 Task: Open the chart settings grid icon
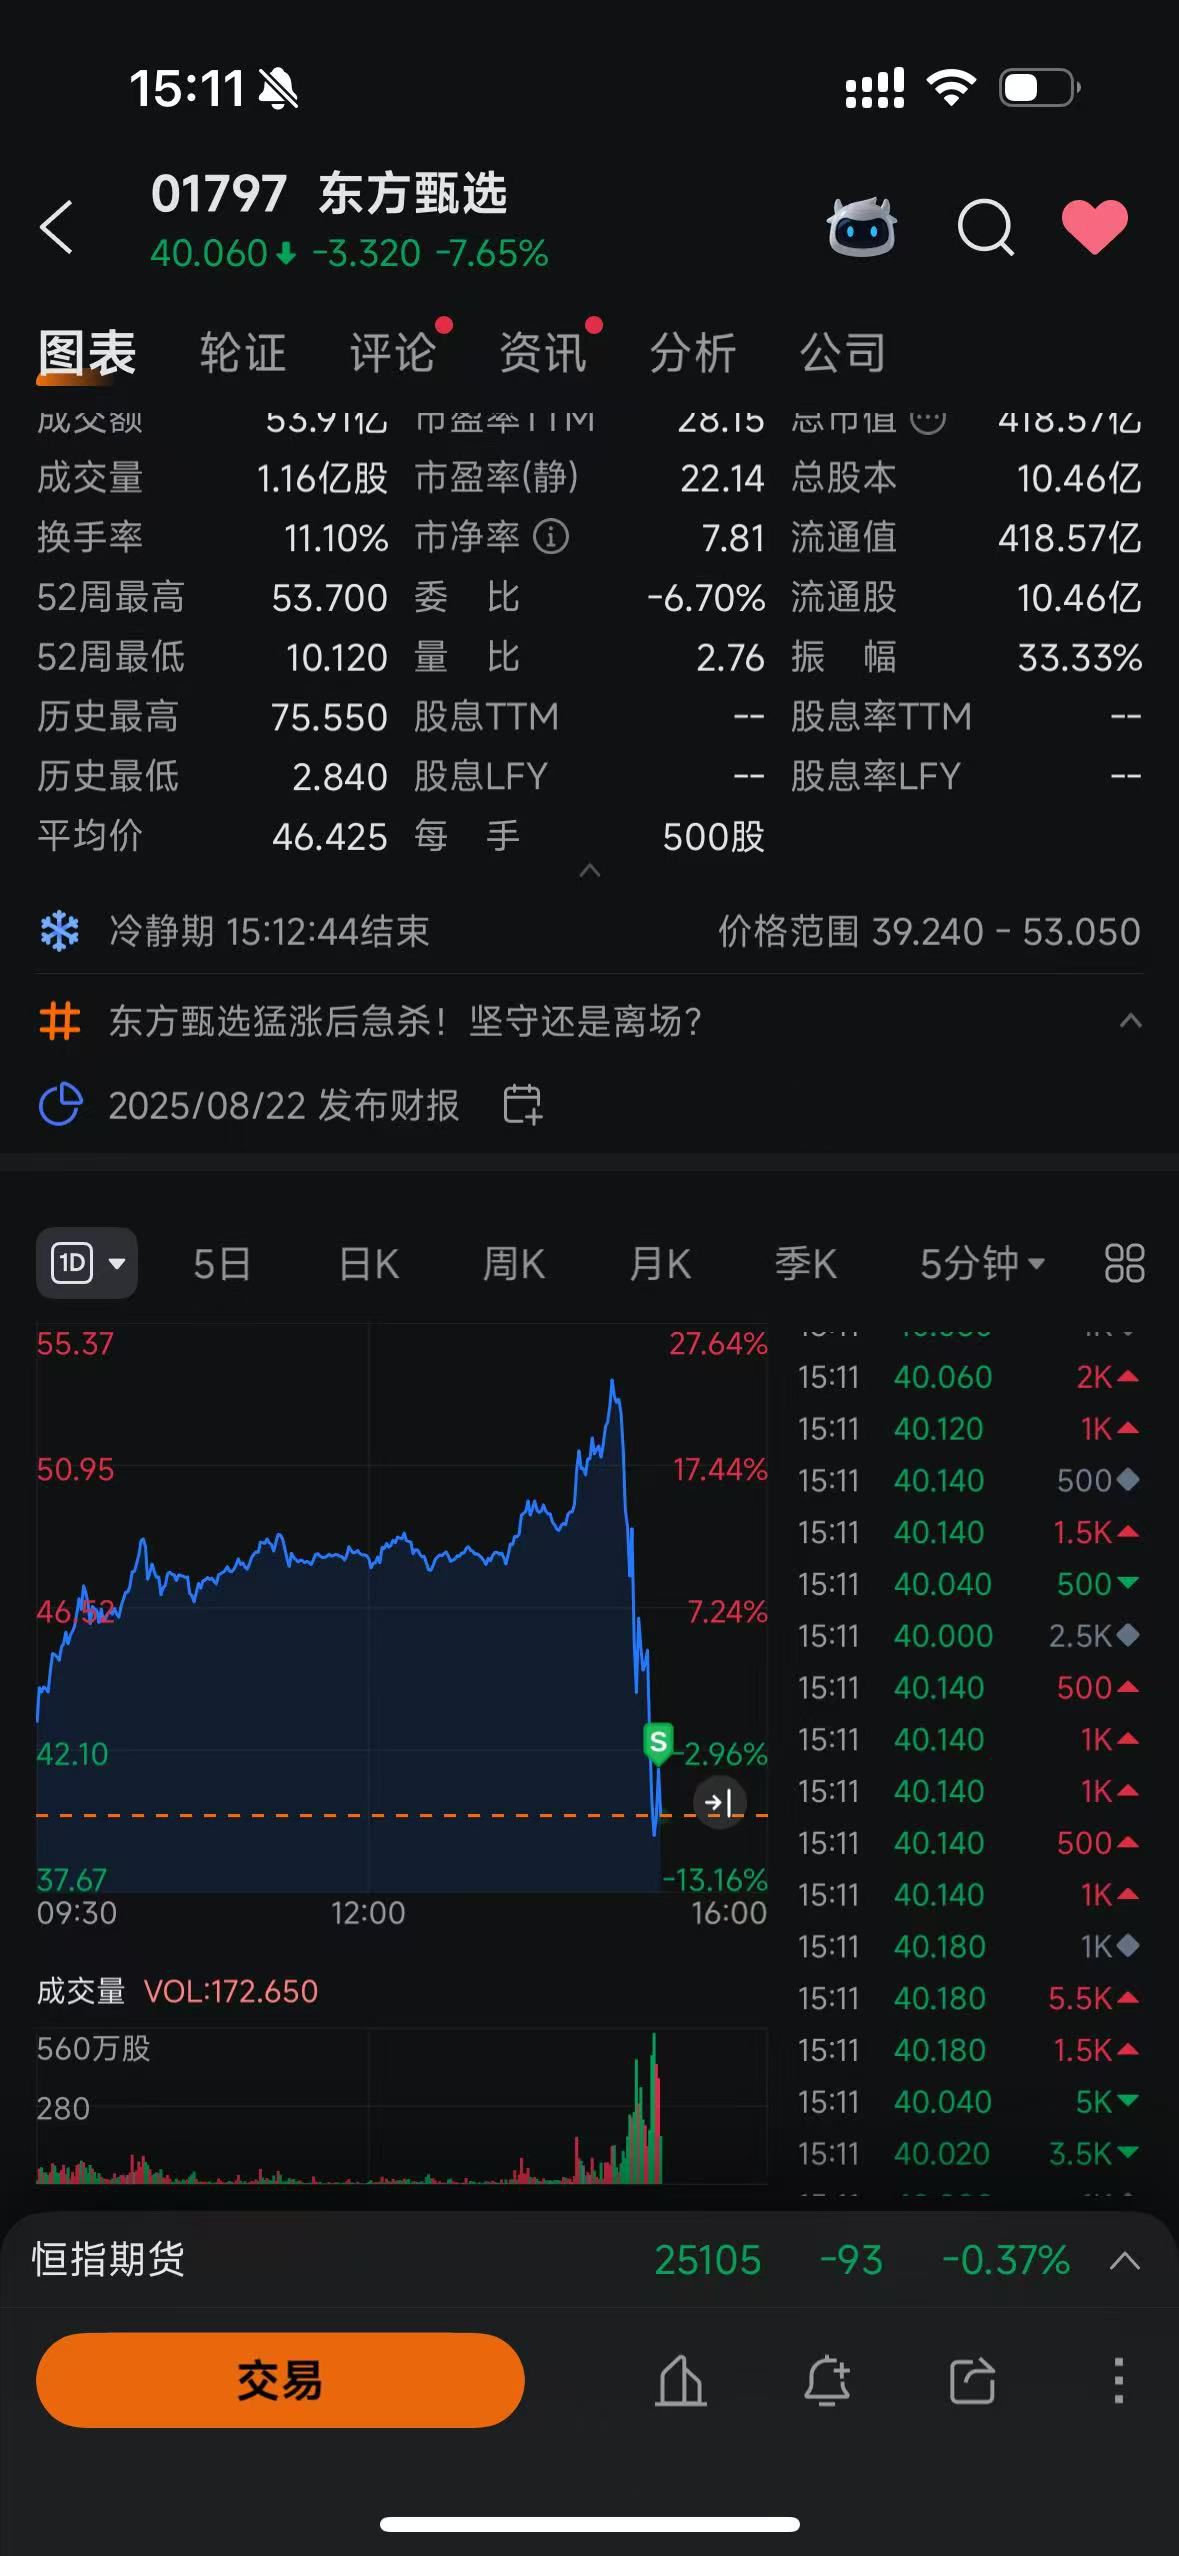click(1124, 1263)
